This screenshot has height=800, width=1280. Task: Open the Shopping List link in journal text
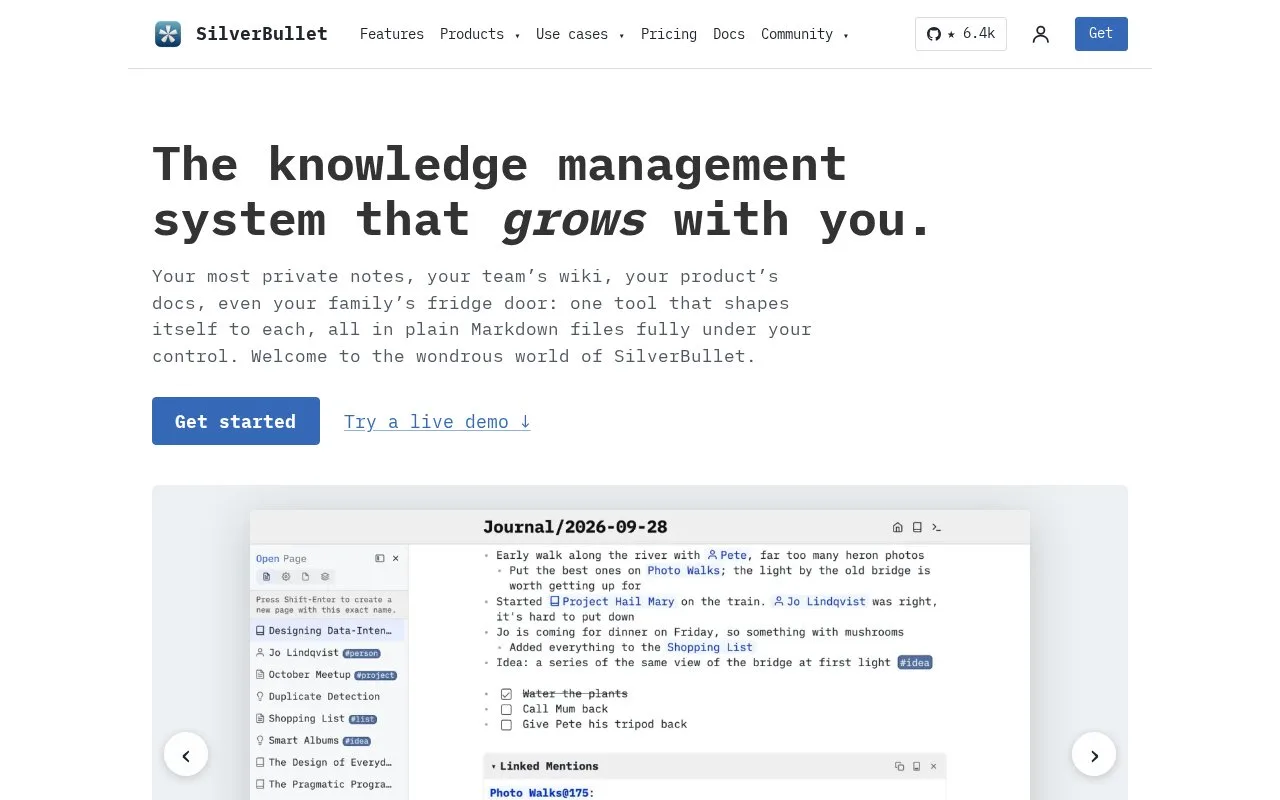(710, 647)
